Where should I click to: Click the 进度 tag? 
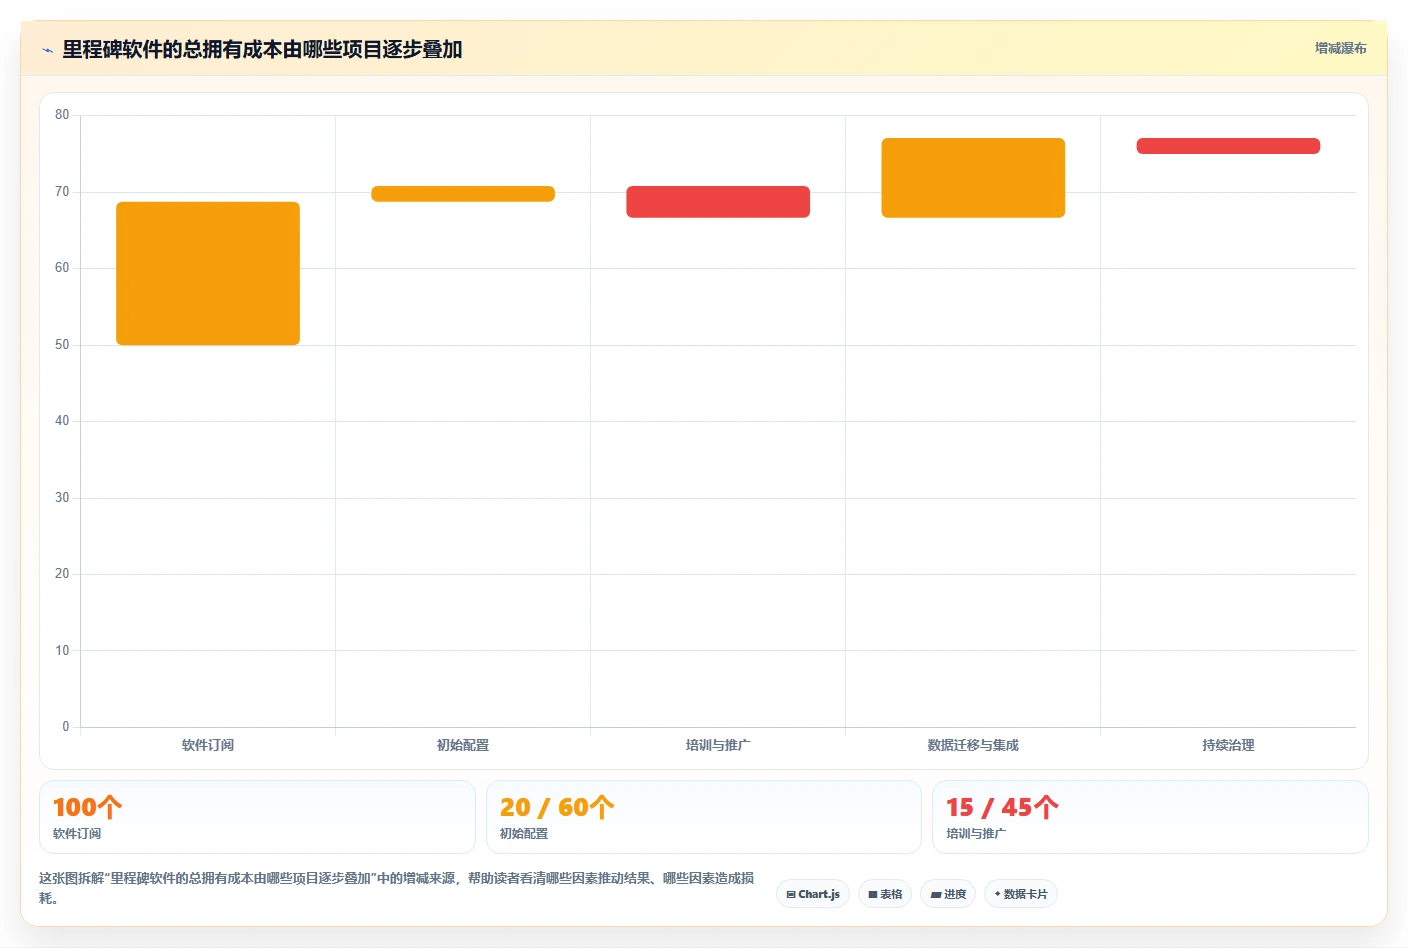[x=948, y=894]
